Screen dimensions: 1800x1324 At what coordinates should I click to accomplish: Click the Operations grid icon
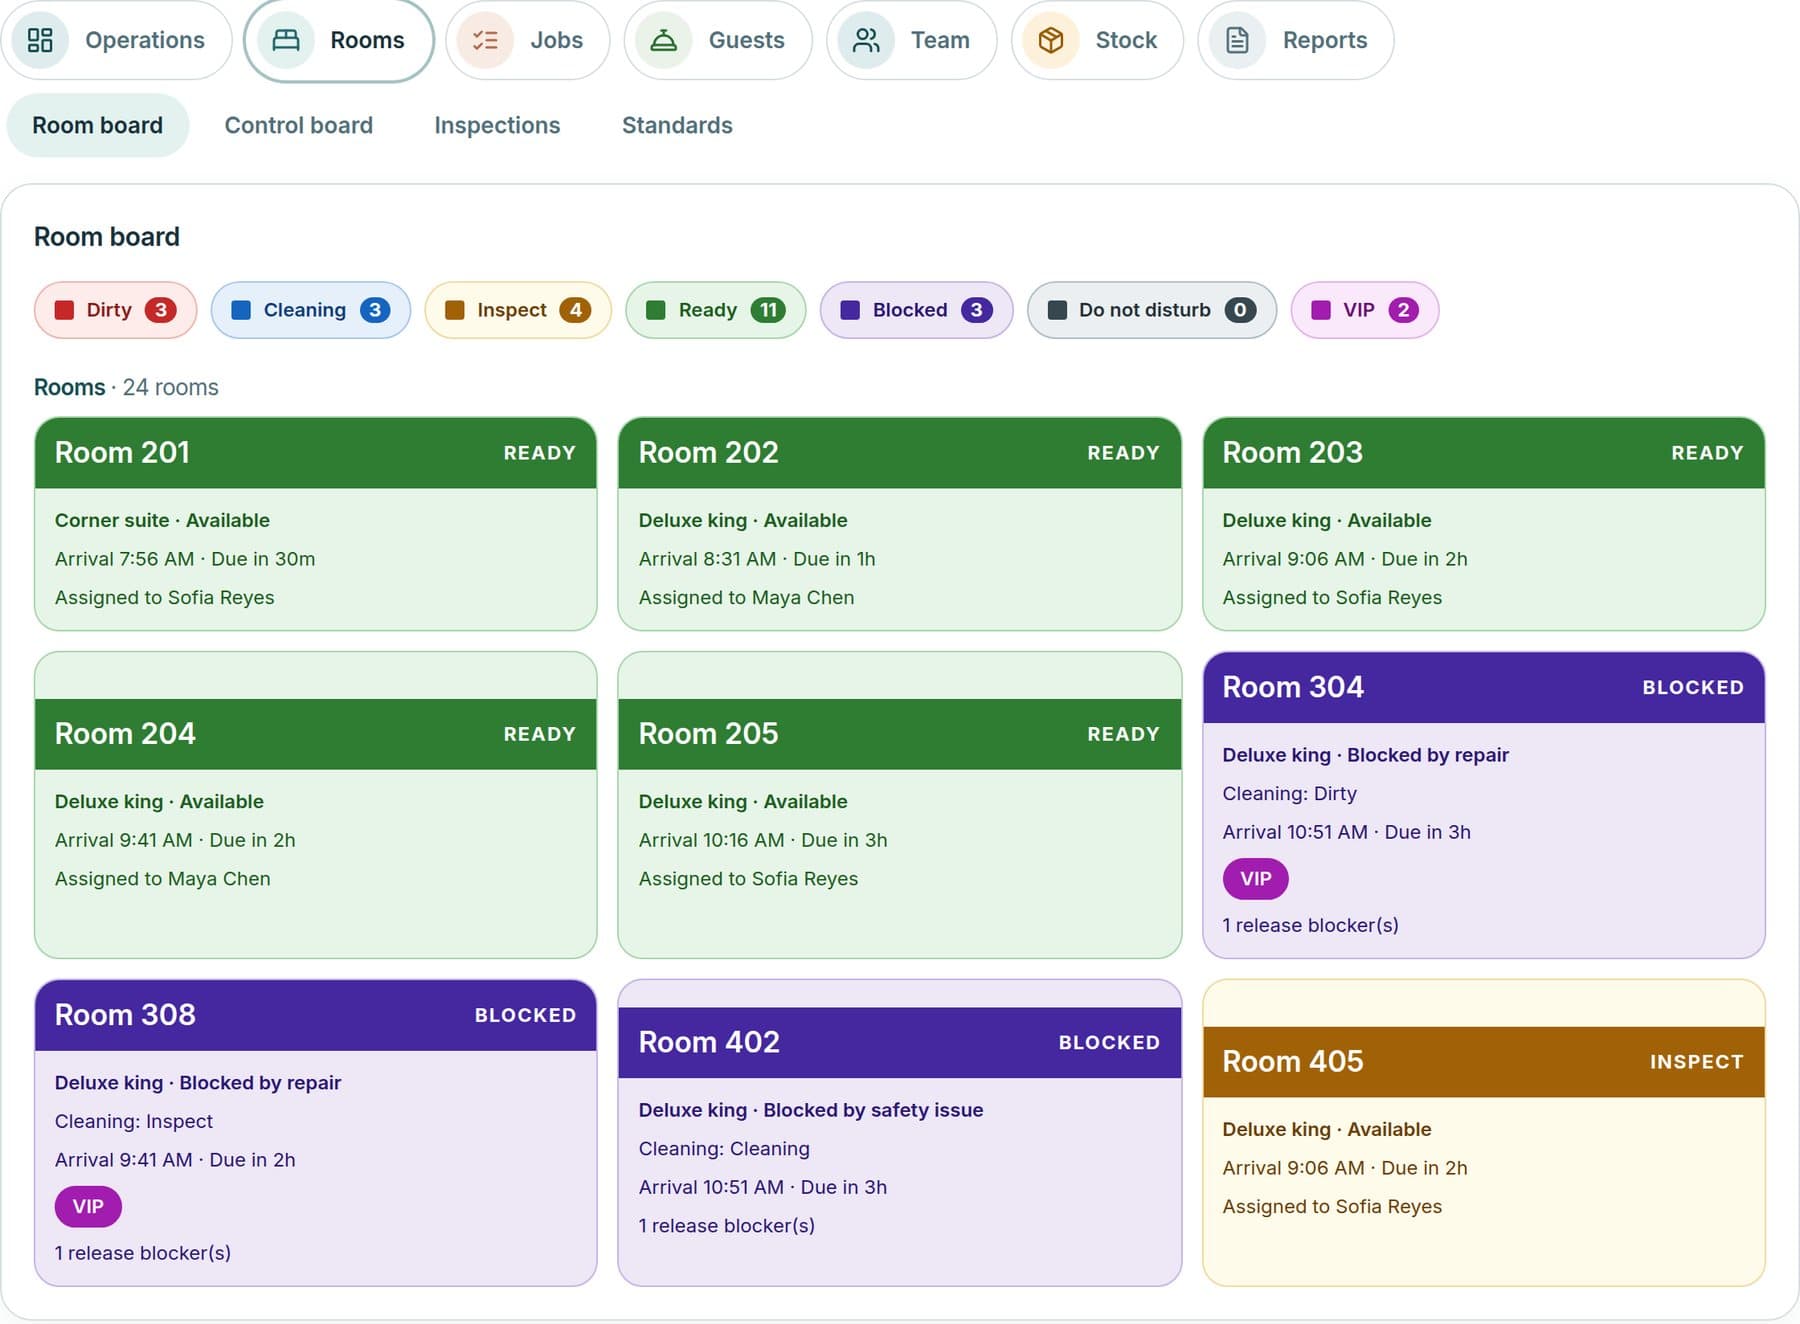click(x=40, y=40)
